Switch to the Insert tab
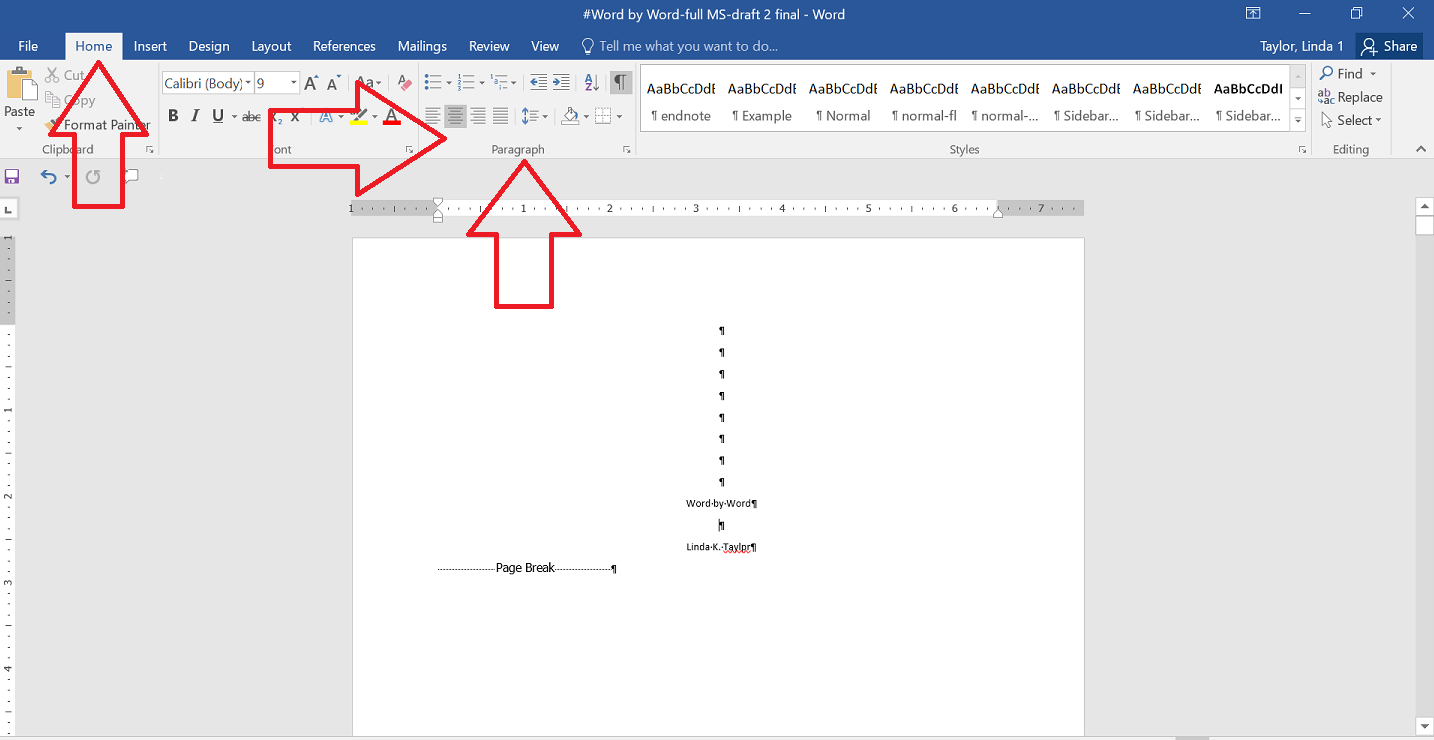Screen dimensions: 1434x740 [x=150, y=46]
